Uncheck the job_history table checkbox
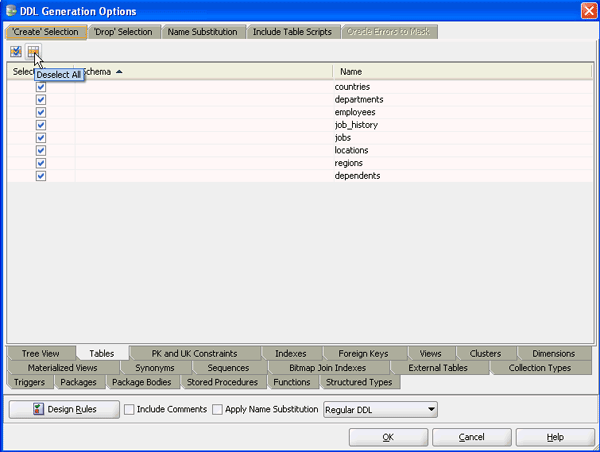Screen dimensions: 600x452 click(41, 125)
